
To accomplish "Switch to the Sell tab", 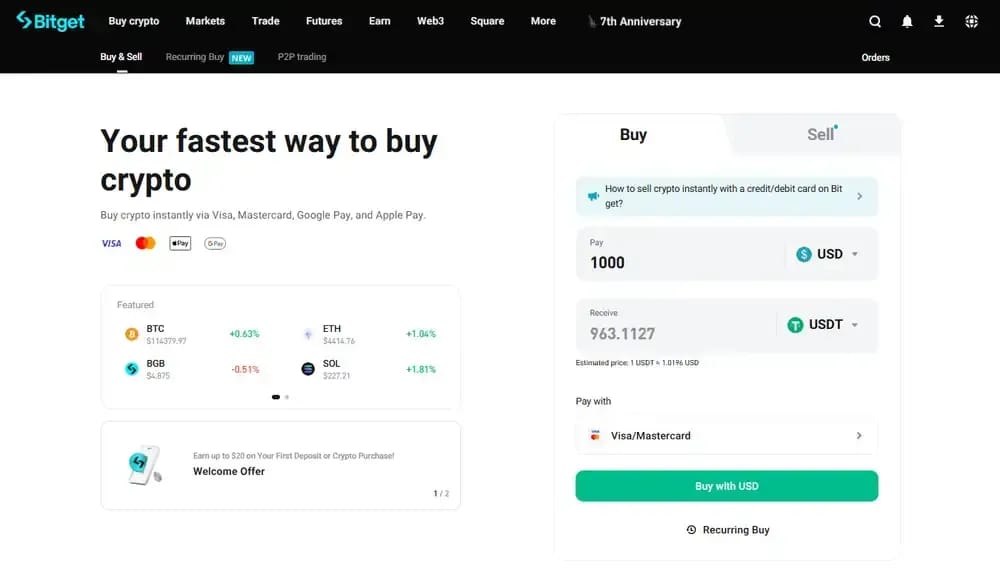I will point(821,134).
